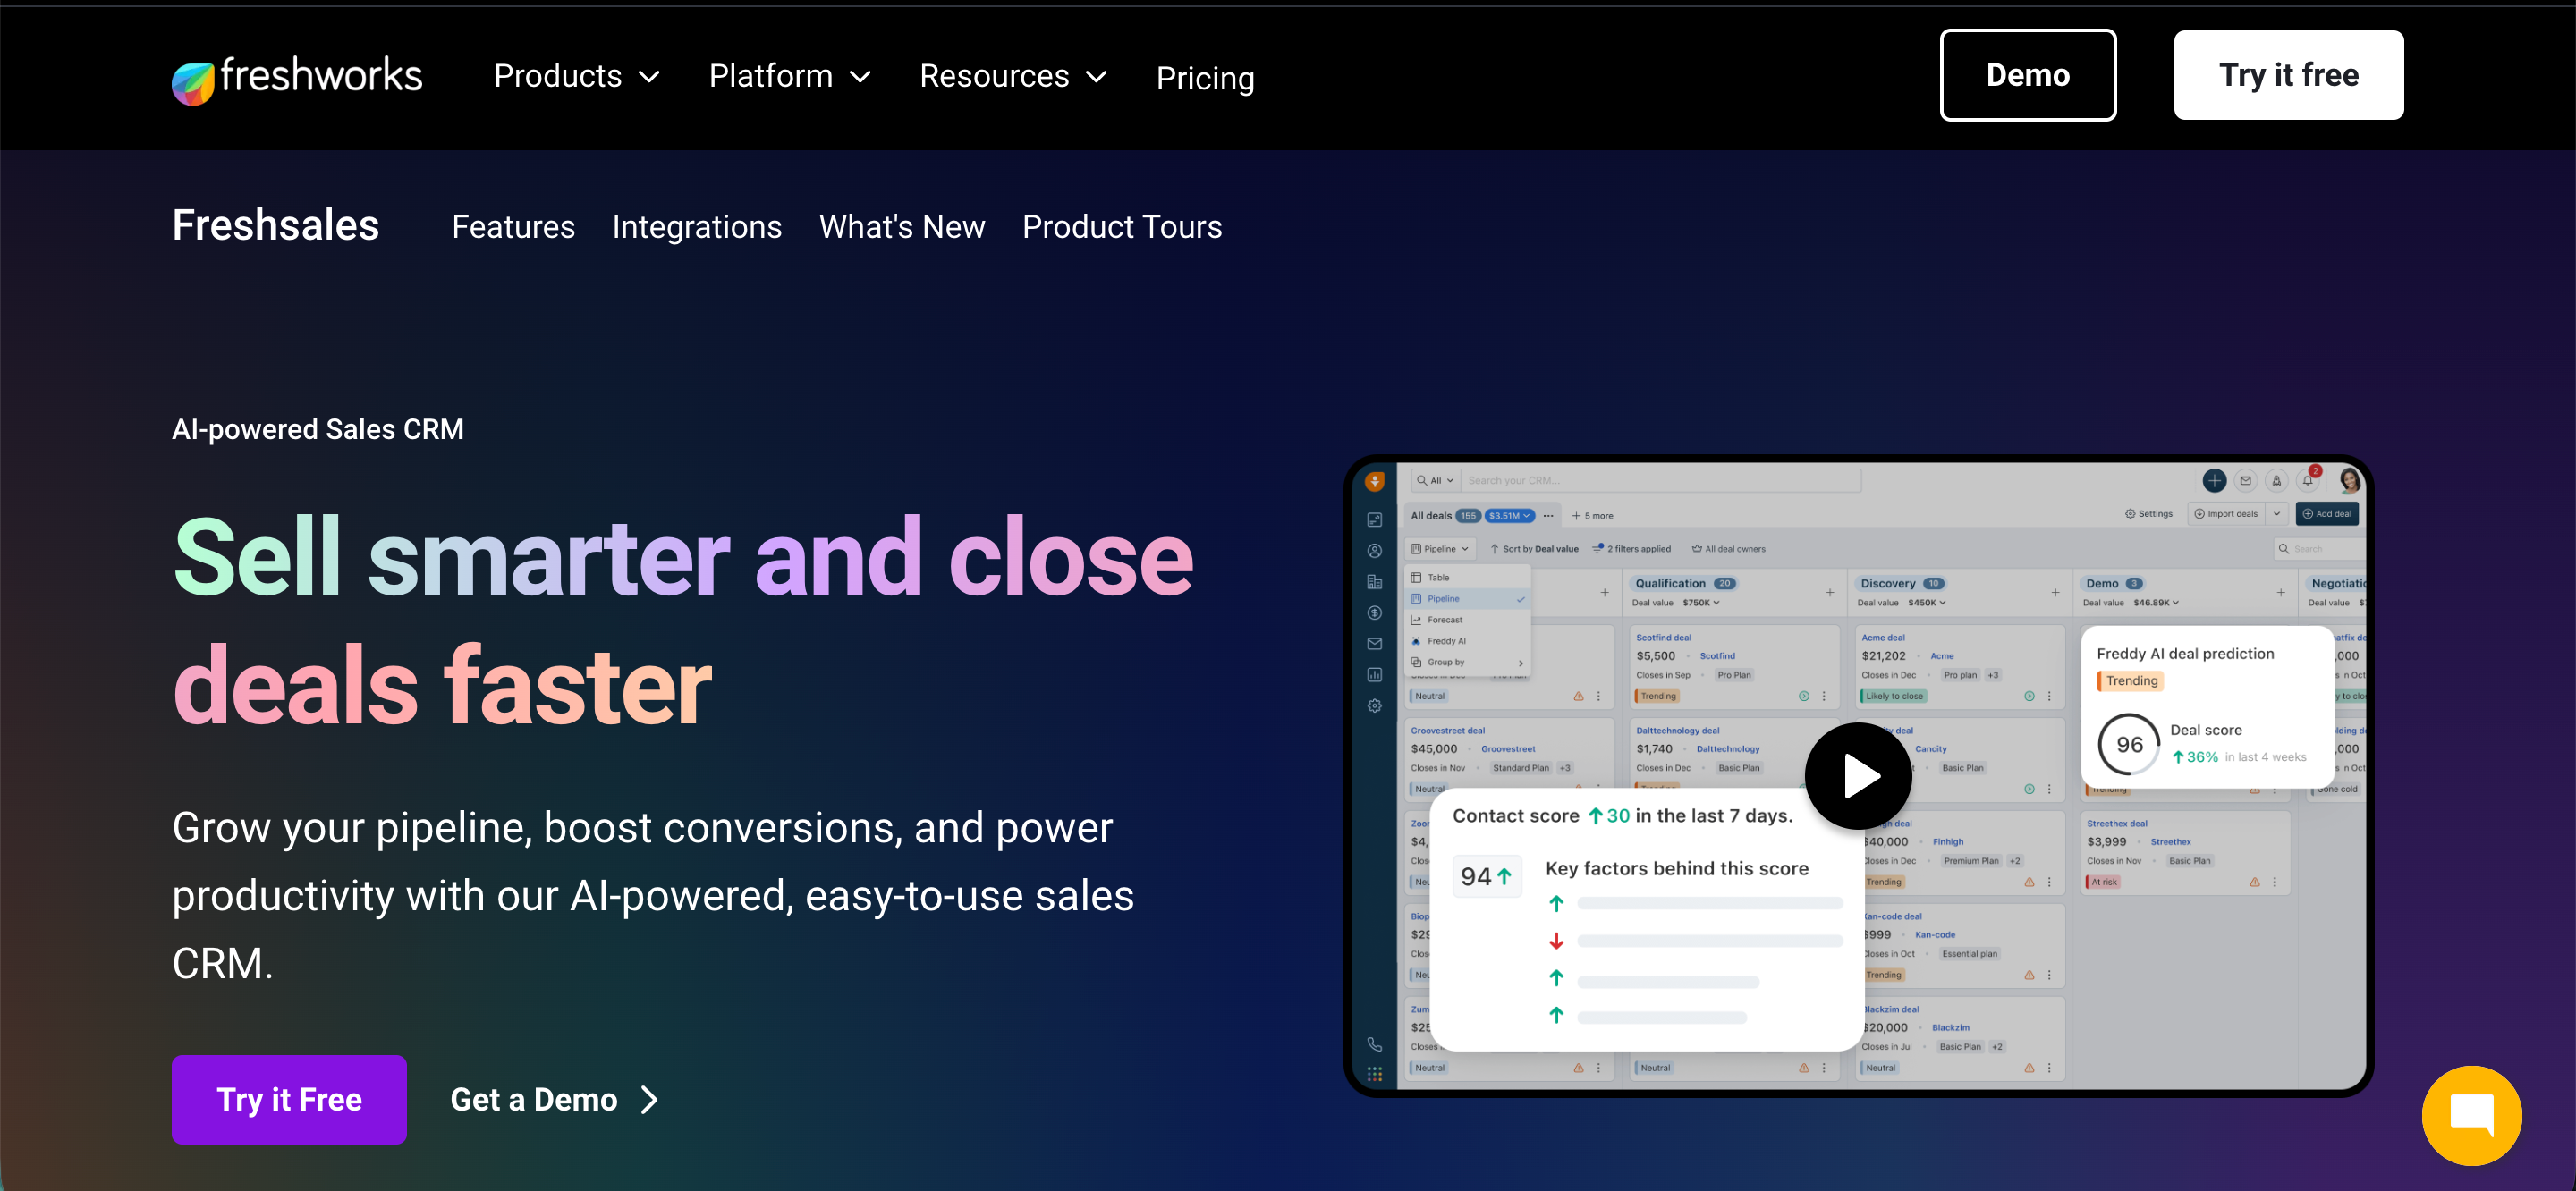Open the Integrations tab
This screenshot has height=1191, width=2576.
pyautogui.click(x=696, y=227)
